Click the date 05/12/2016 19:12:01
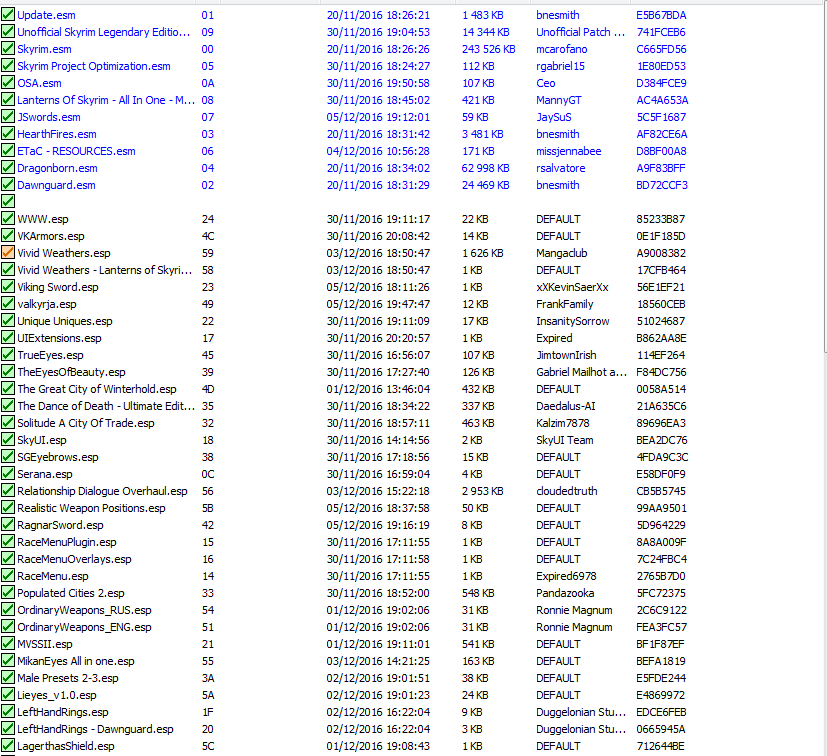Image resolution: width=827 pixels, height=756 pixels. click(x=378, y=117)
